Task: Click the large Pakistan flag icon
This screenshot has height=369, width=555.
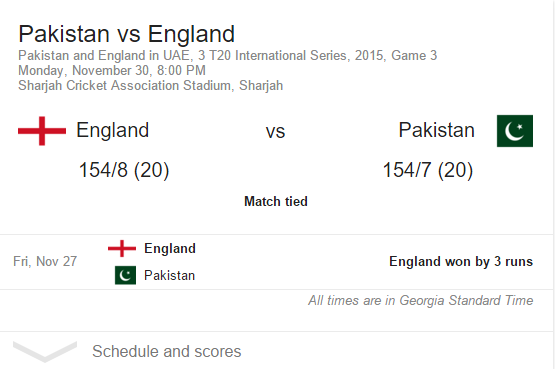Action: pos(515,131)
